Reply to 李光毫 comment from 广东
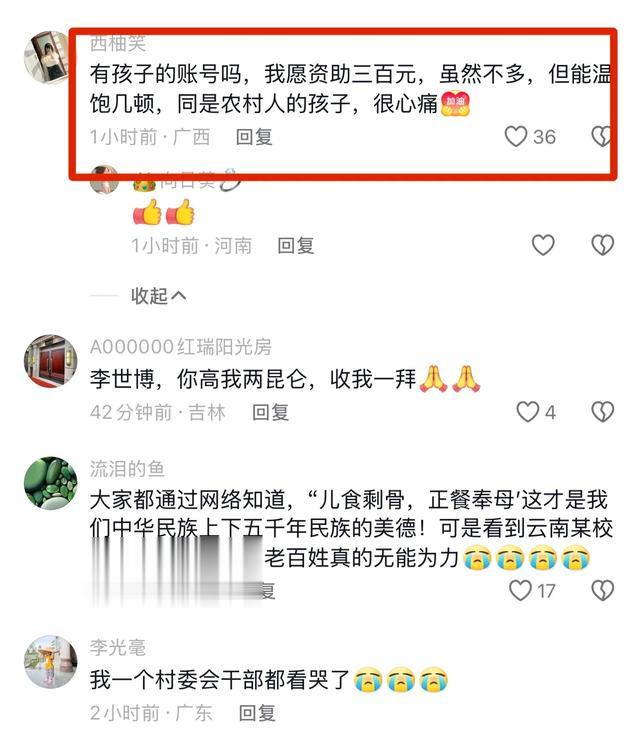 [x=257, y=713]
